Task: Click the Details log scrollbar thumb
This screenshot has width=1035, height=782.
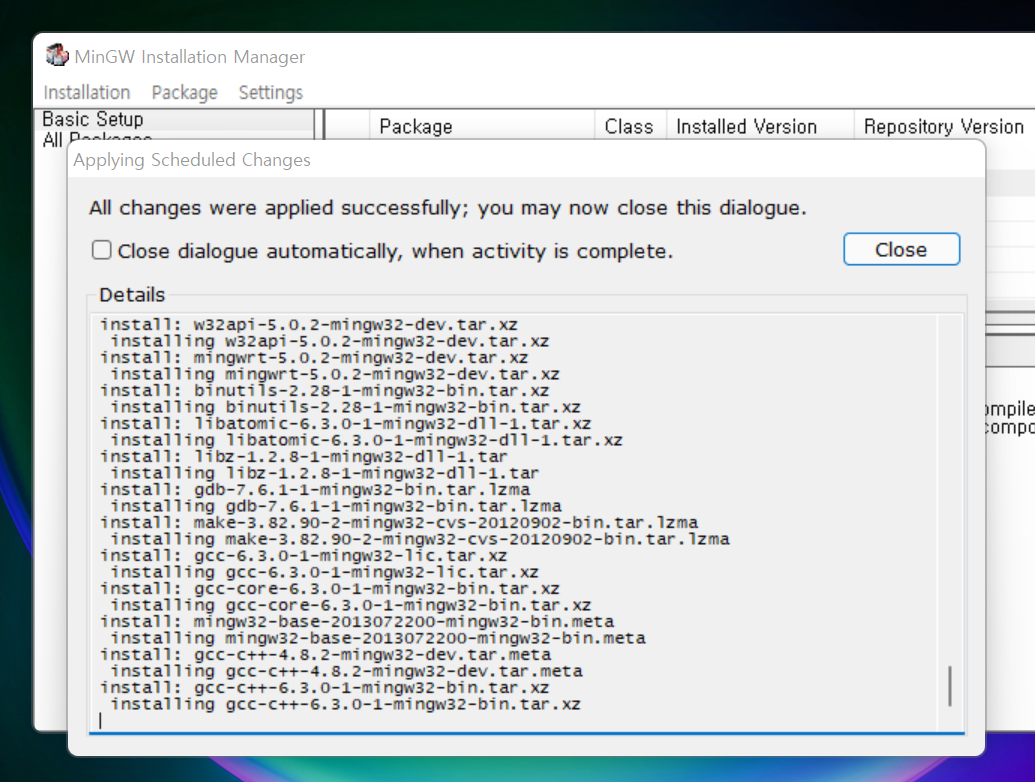Action: point(950,686)
